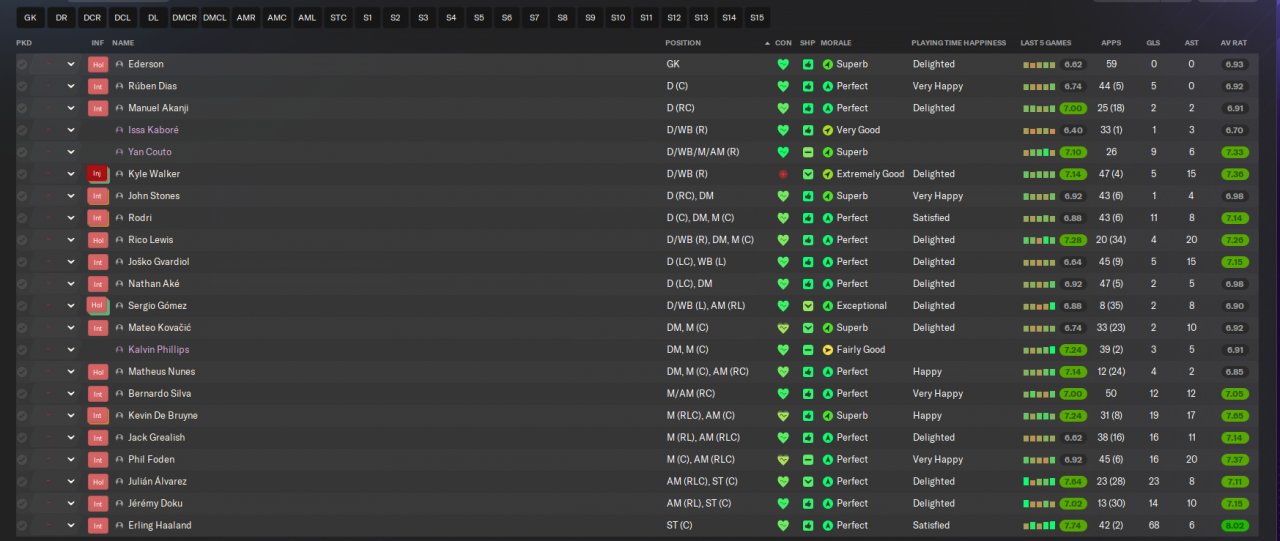1280x541 pixels.
Task: Open the dropdown chevron for Mateo Kovačić
Action: tap(71, 328)
